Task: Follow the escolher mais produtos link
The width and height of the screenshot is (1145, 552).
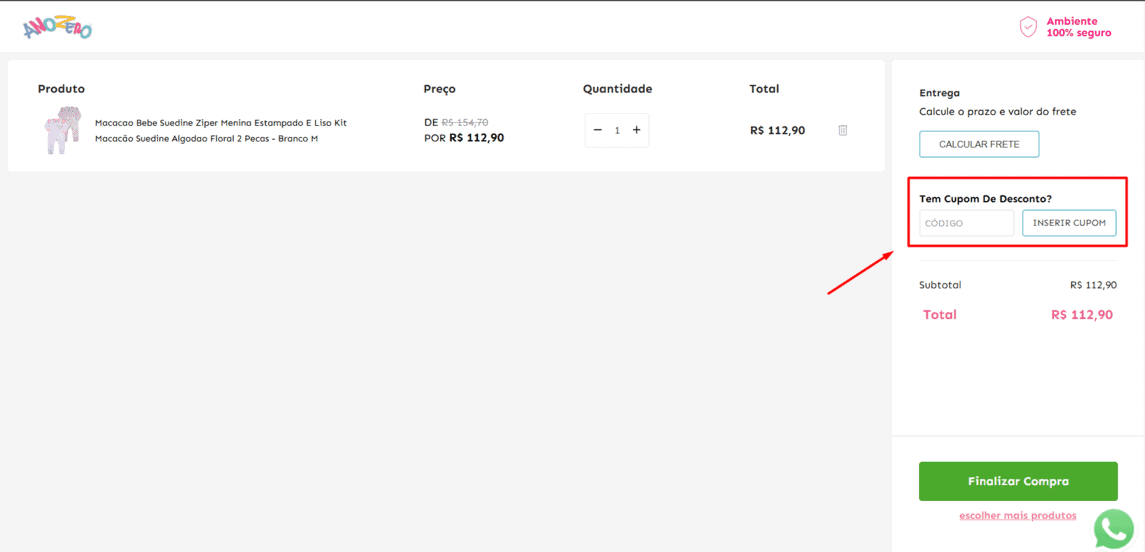Action: (x=1018, y=516)
